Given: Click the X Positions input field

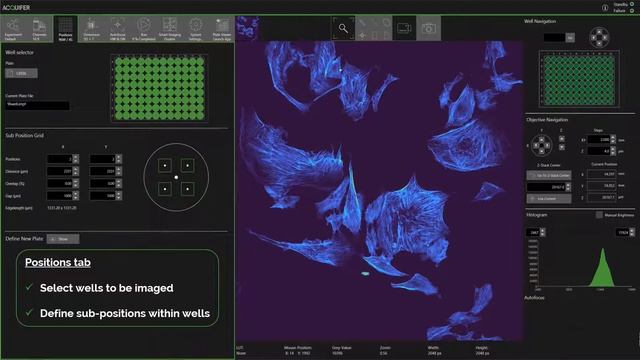Looking at the screenshot, I should 60,159.
